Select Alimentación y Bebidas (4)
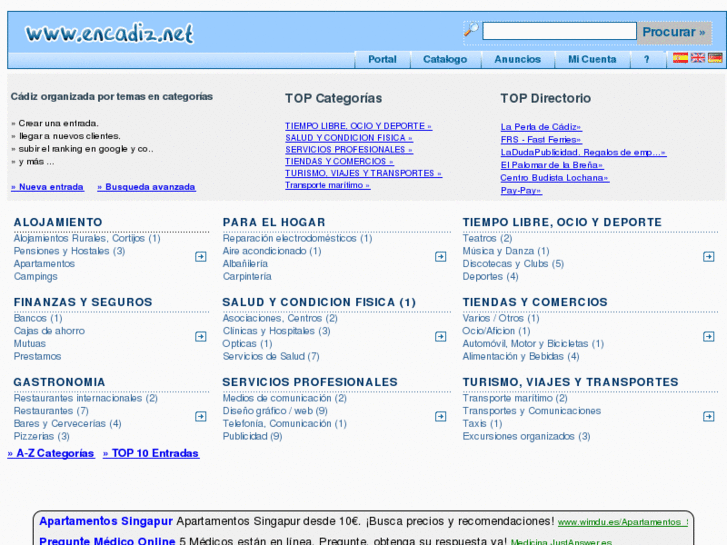Image resolution: width=727 pixels, height=545 pixels. tap(521, 356)
